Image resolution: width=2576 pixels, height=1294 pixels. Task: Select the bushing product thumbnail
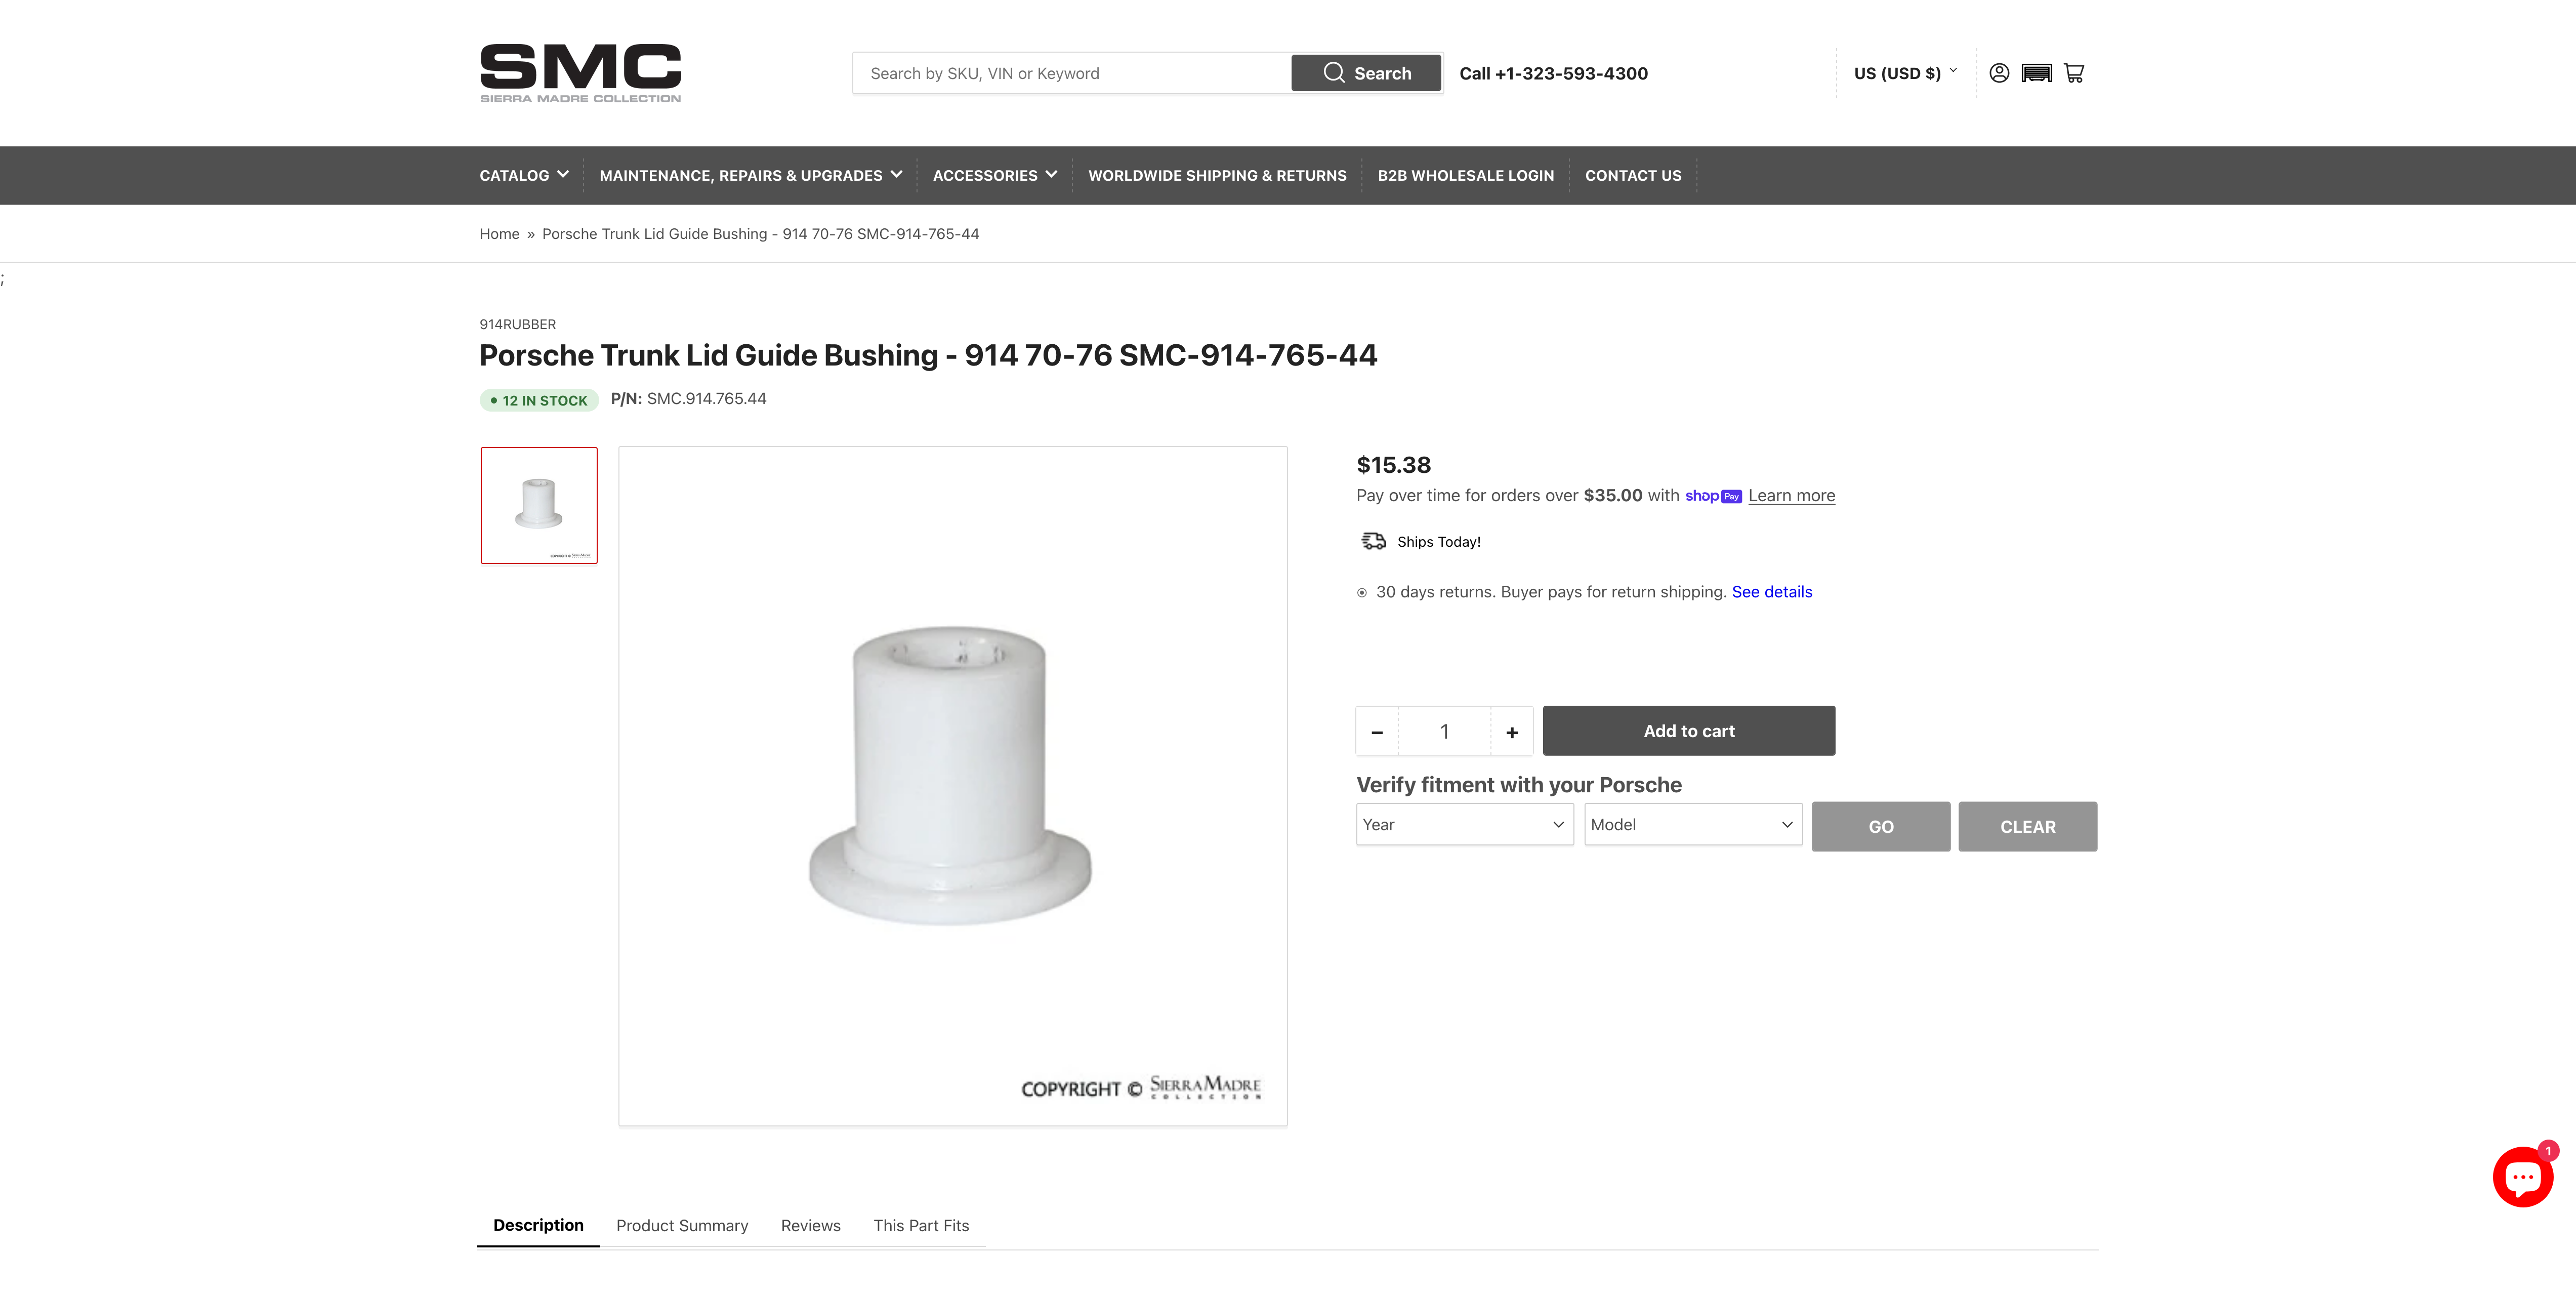click(x=539, y=505)
